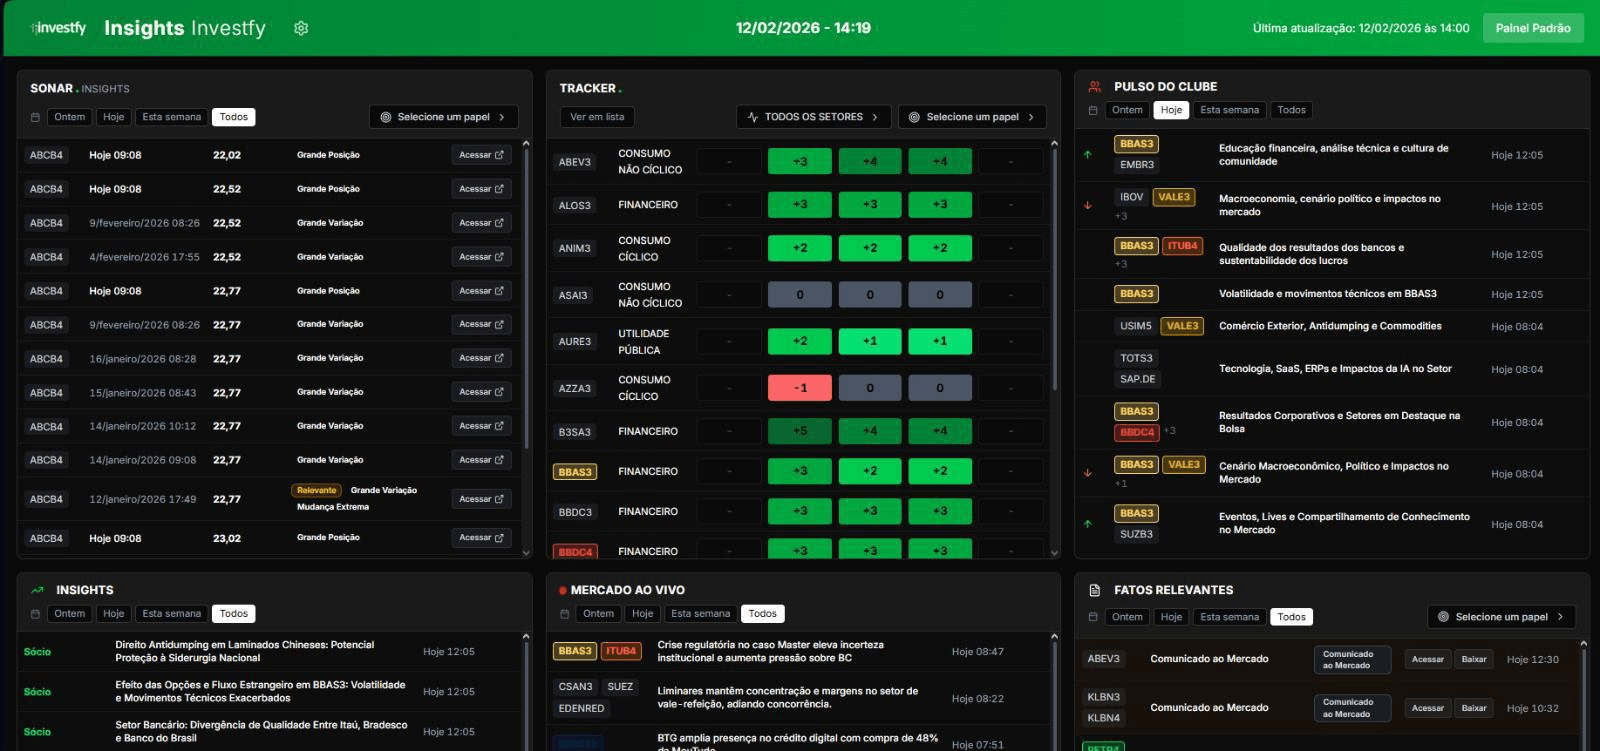Click the Pulso do Clube people icon
Image resolution: width=1600 pixels, height=751 pixels.
[x=1095, y=87]
